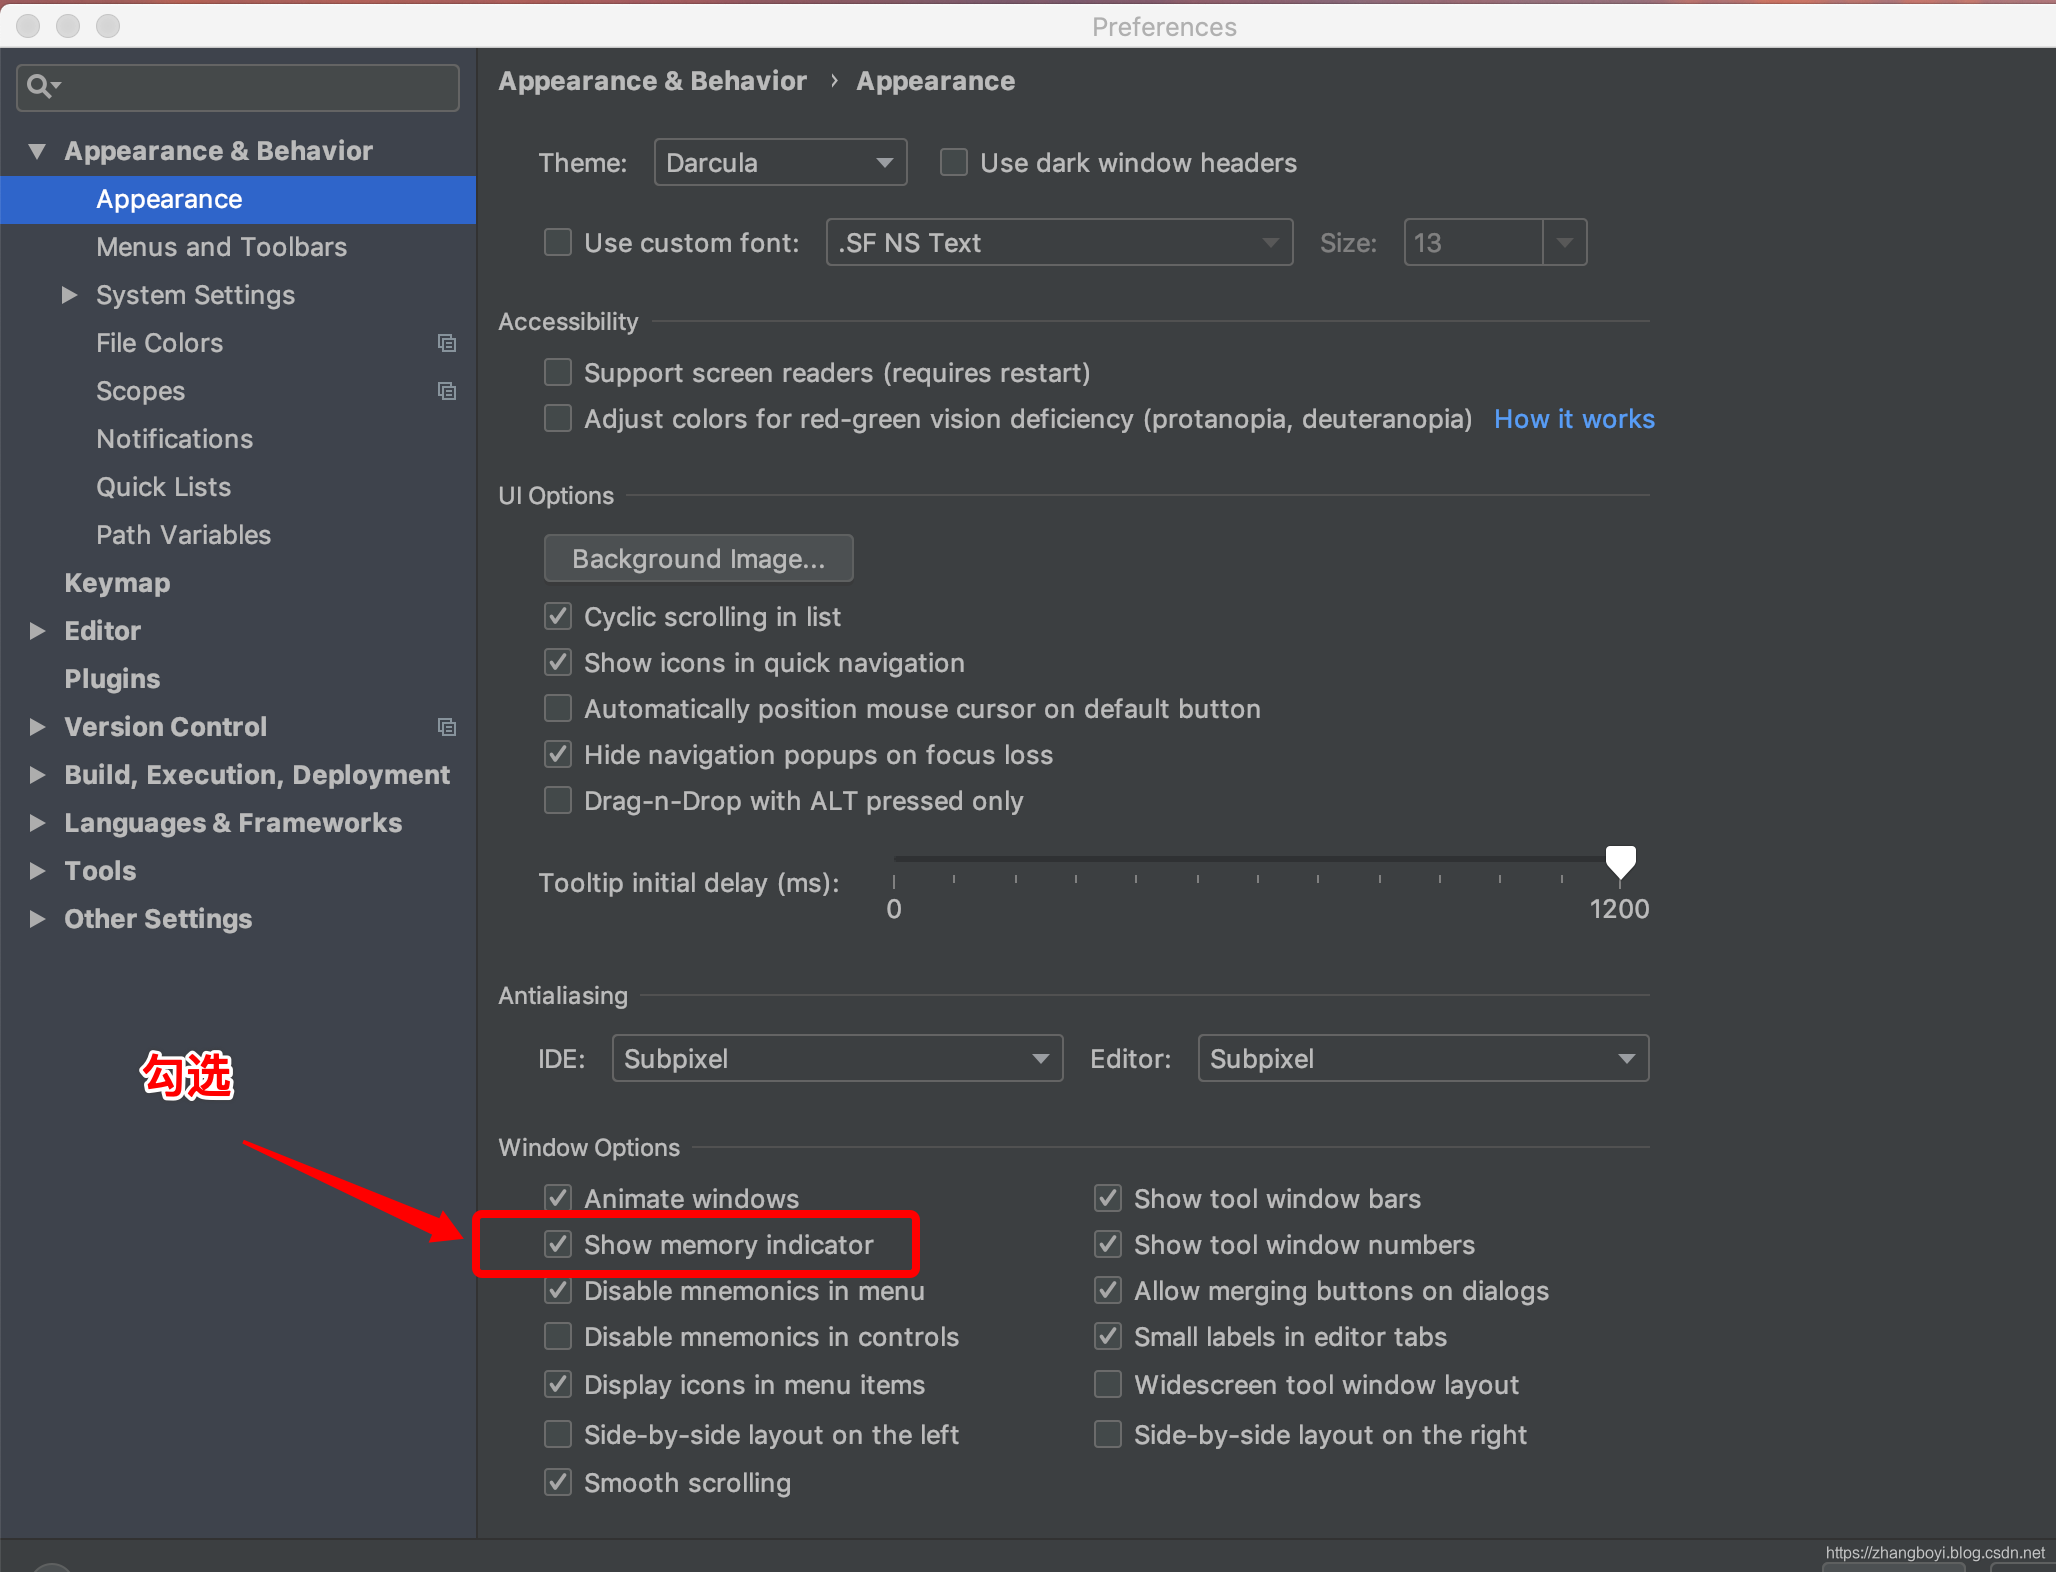2056x1572 pixels.
Task: Enable Use custom font checkbox
Action: pyautogui.click(x=558, y=242)
